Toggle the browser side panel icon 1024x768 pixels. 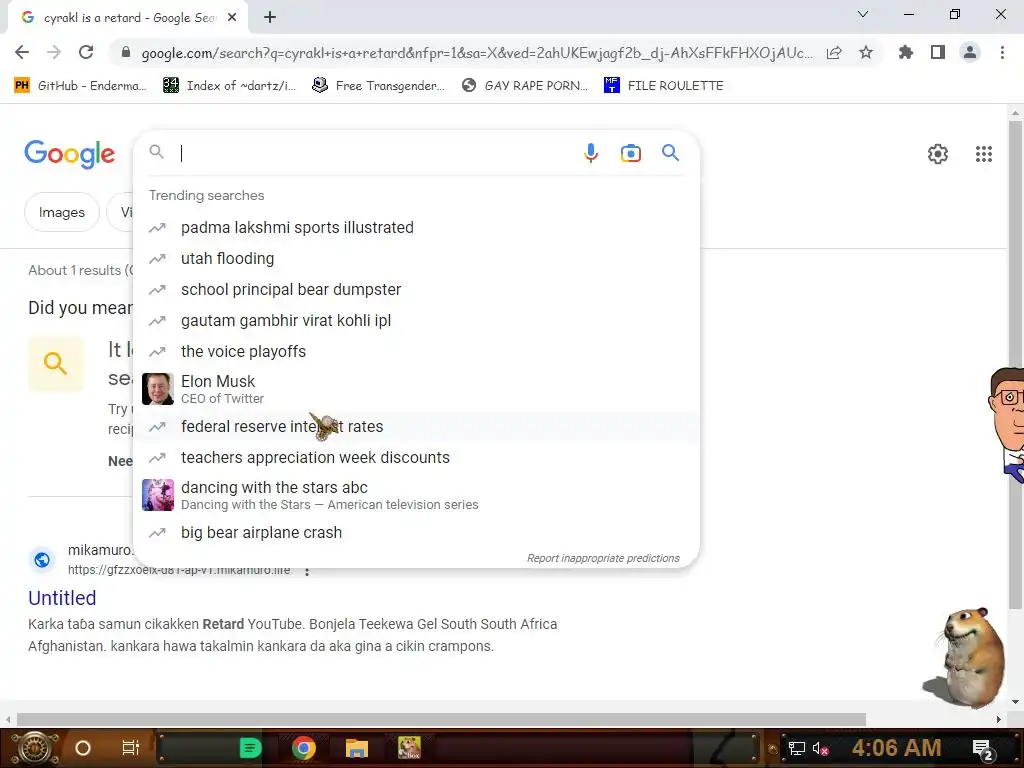[x=938, y=52]
